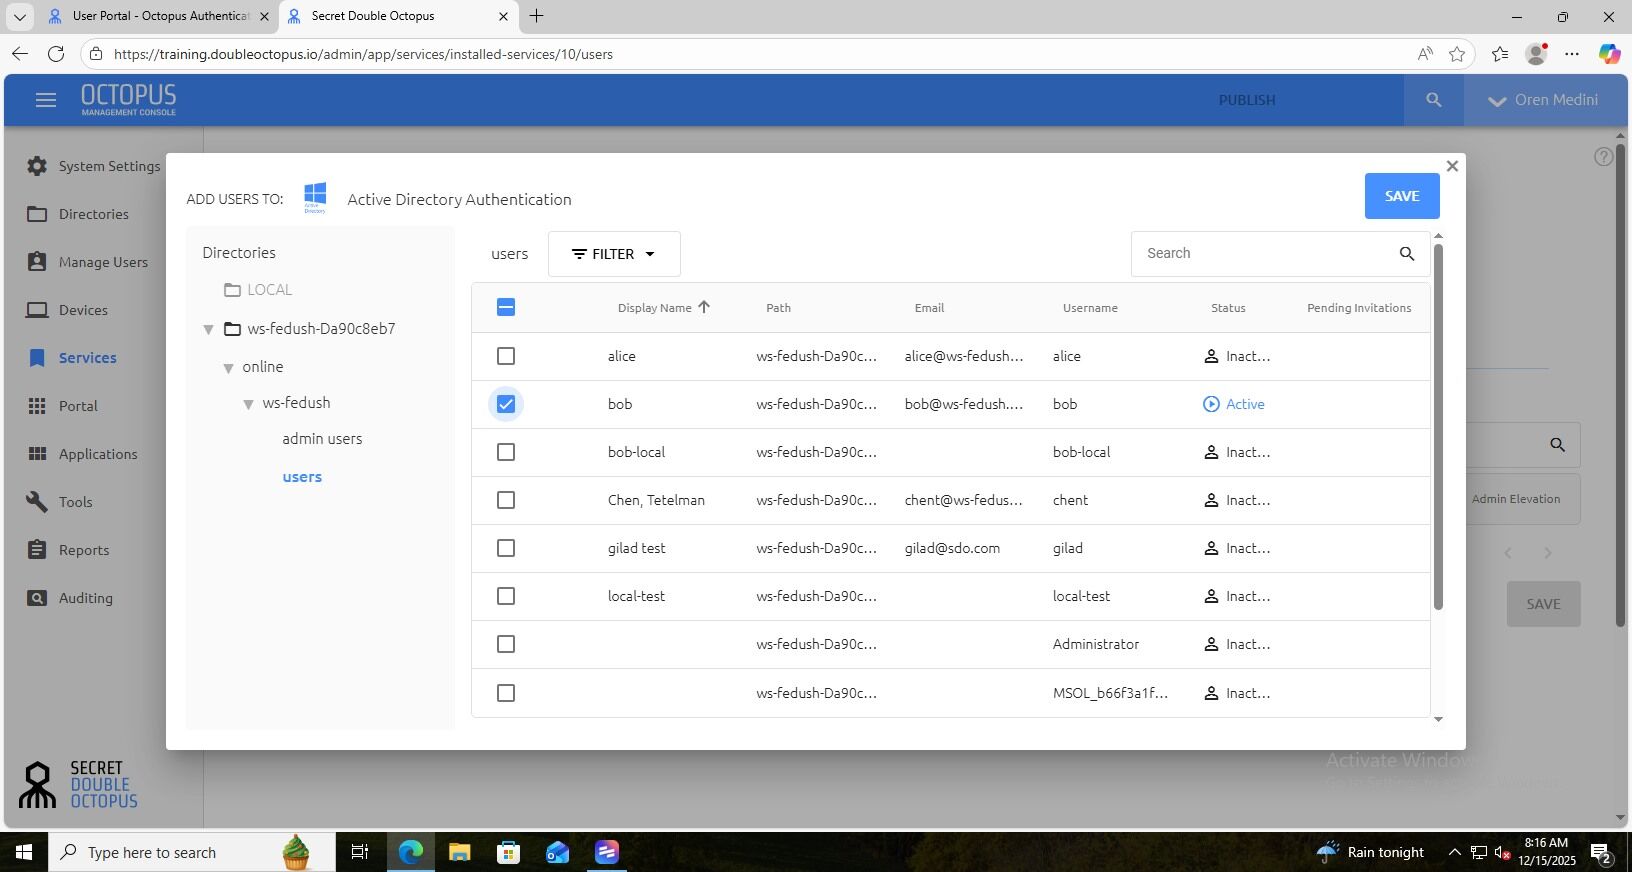Collapse the ws-fedush-Da90c8eb7 directory arrow
1632x872 pixels.
coord(209,329)
